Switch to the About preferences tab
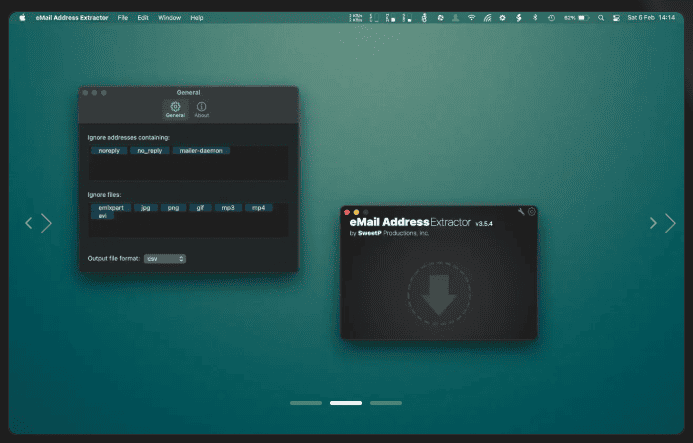Image resolution: width=693 pixels, height=443 pixels. [202, 109]
